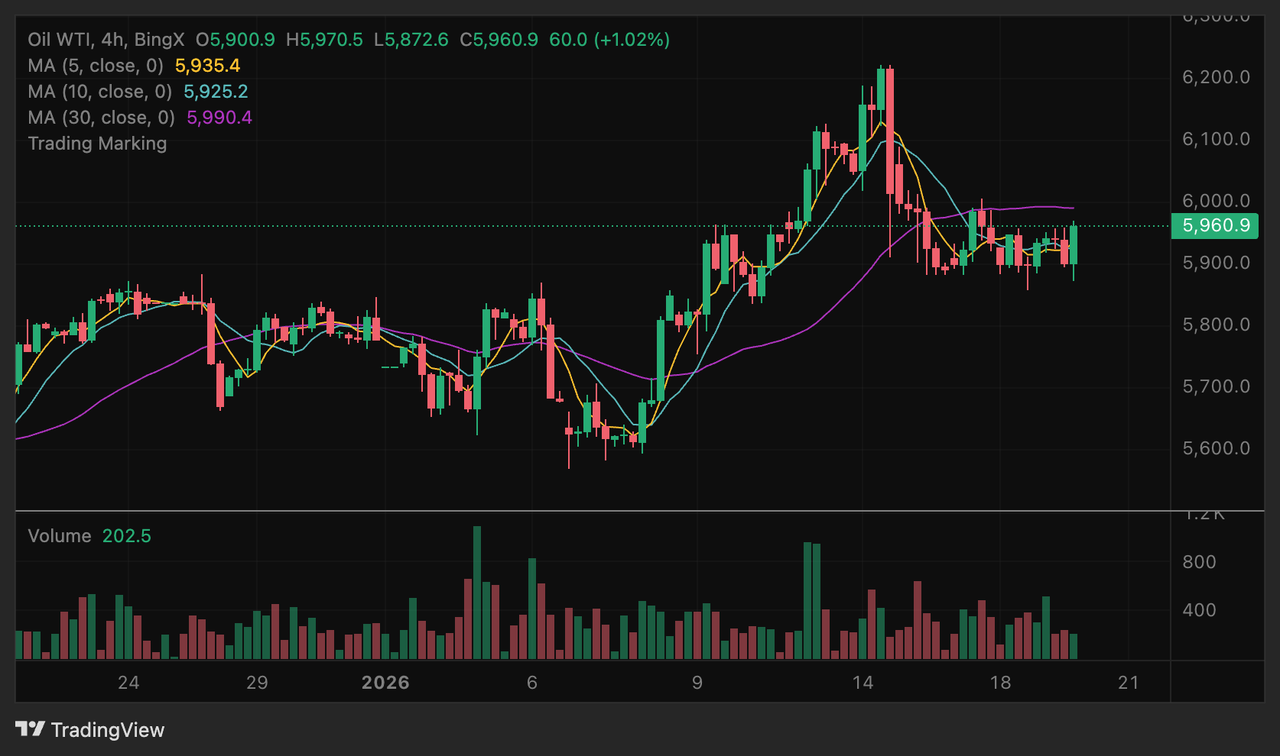
Task: Select the Oil WTI symbol title
Action: tap(60, 40)
